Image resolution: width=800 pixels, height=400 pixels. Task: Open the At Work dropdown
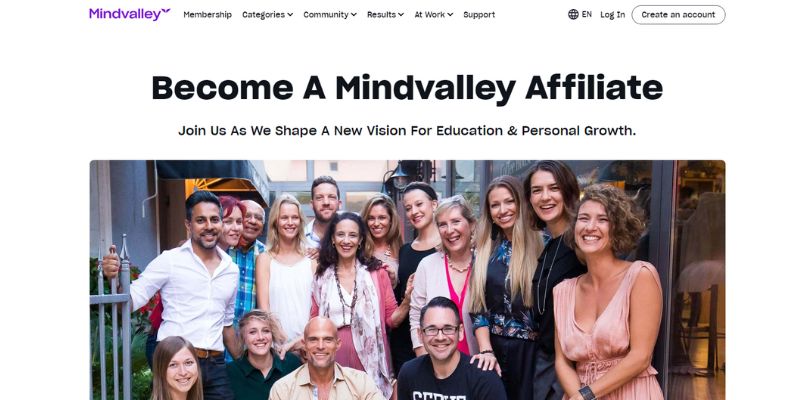point(434,15)
